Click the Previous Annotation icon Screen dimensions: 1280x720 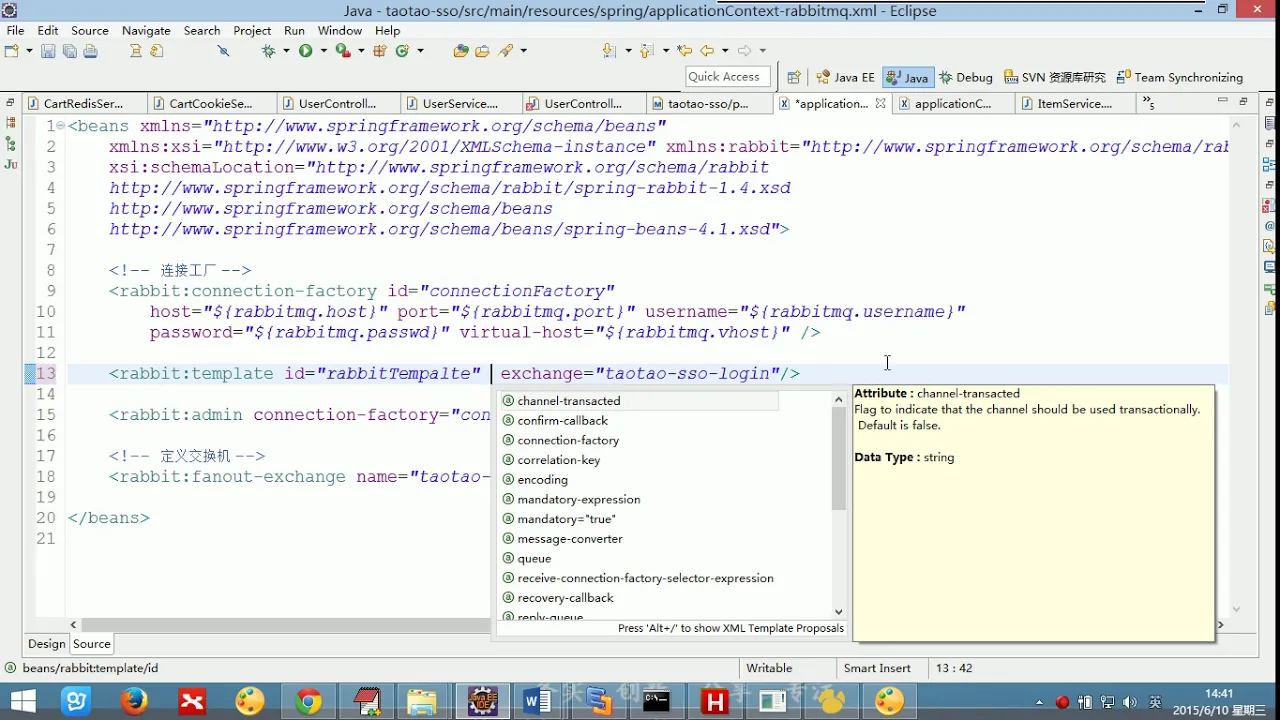tap(646, 51)
